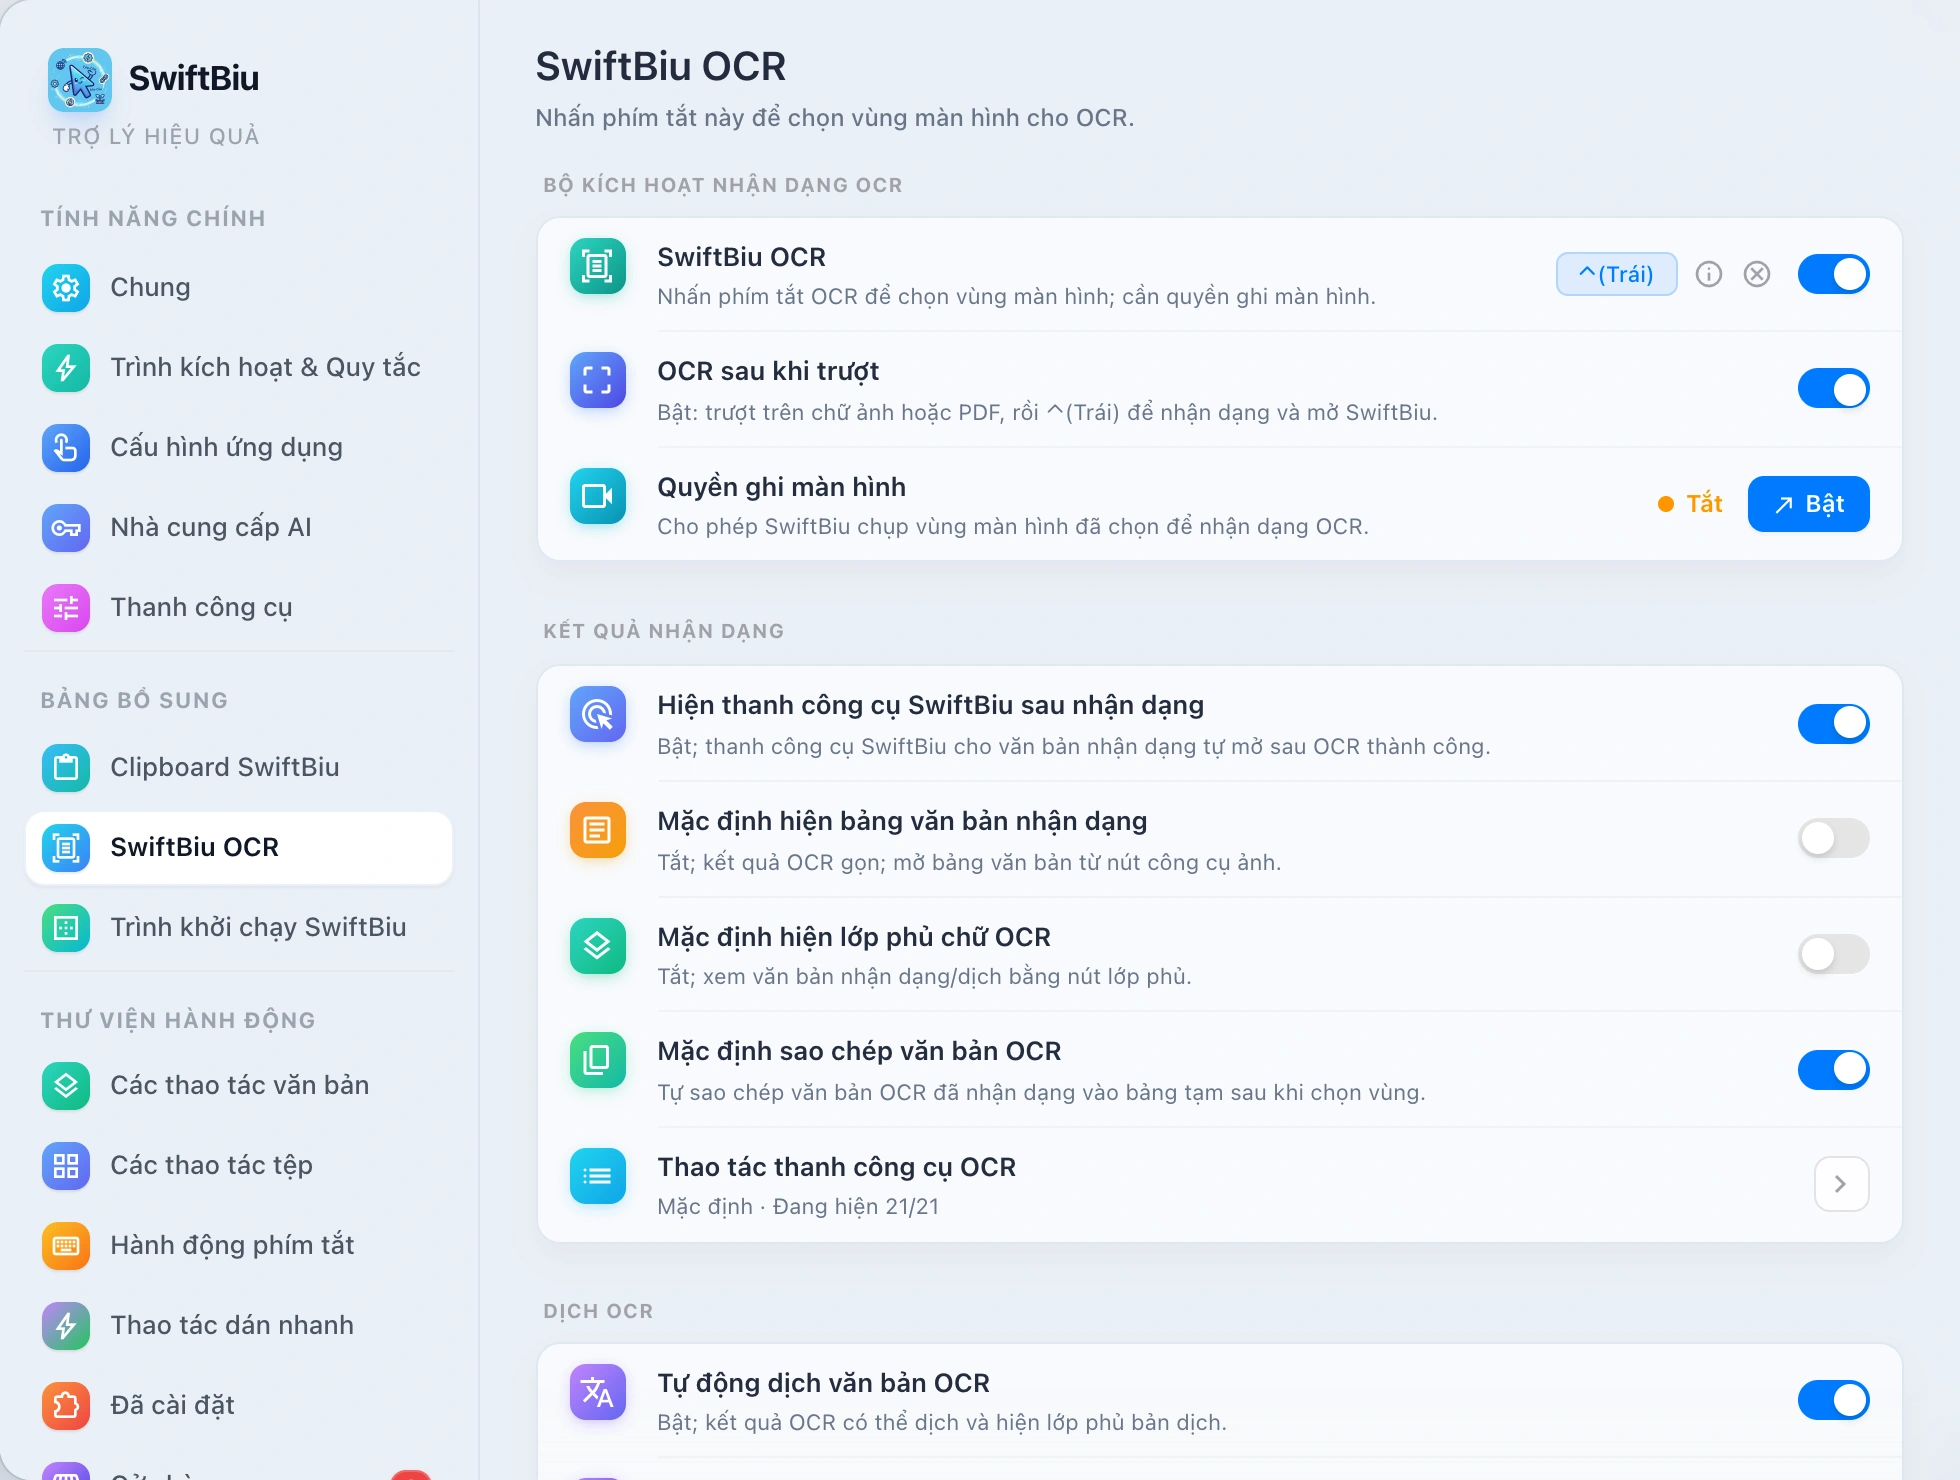Click the launcher grid icon for Trình khởi chạy

tap(66, 928)
